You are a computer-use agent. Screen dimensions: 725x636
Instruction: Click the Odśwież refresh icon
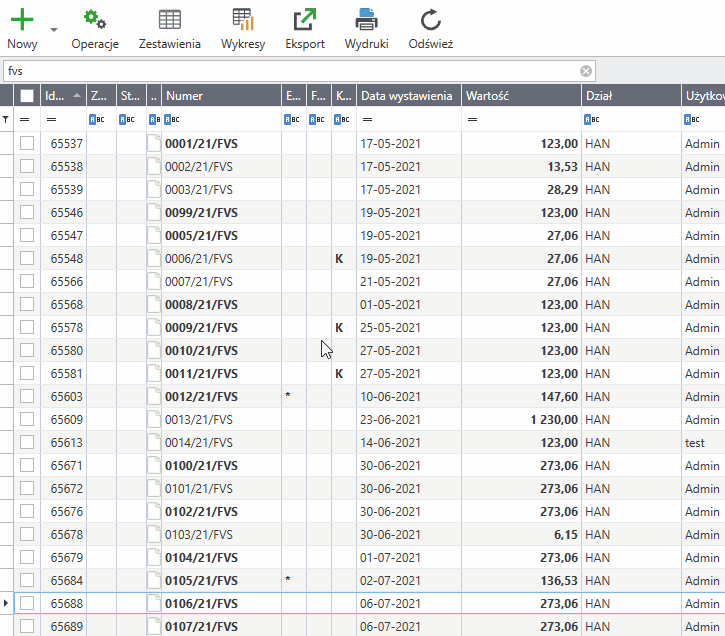click(x=431, y=20)
